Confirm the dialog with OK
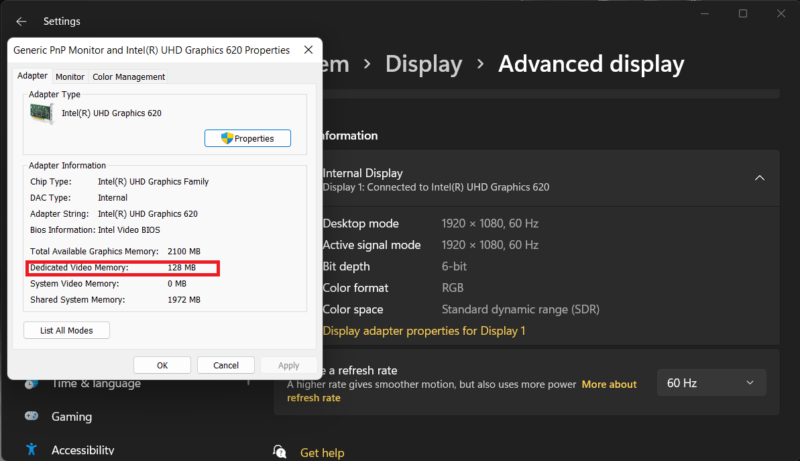This screenshot has width=800, height=461. (x=162, y=365)
